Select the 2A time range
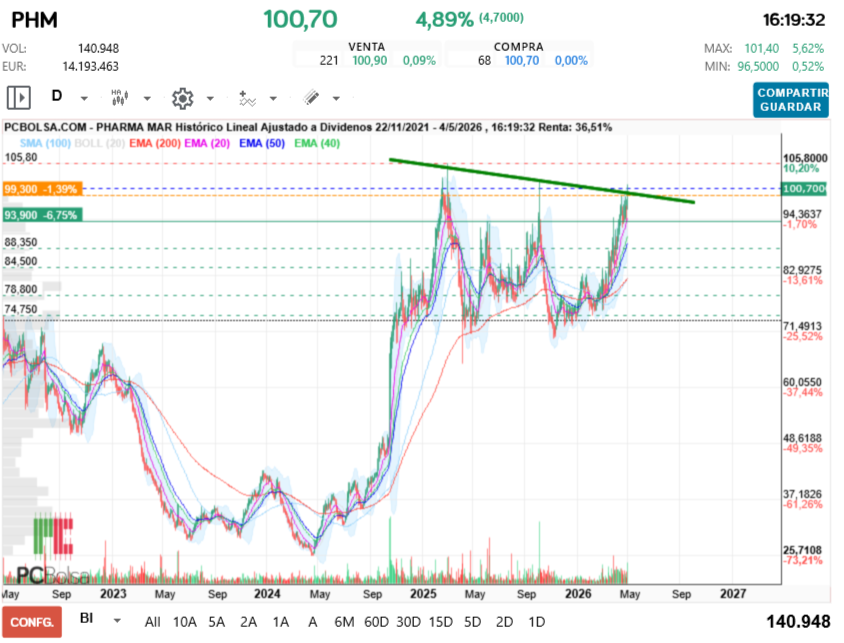 pyautogui.click(x=248, y=622)
